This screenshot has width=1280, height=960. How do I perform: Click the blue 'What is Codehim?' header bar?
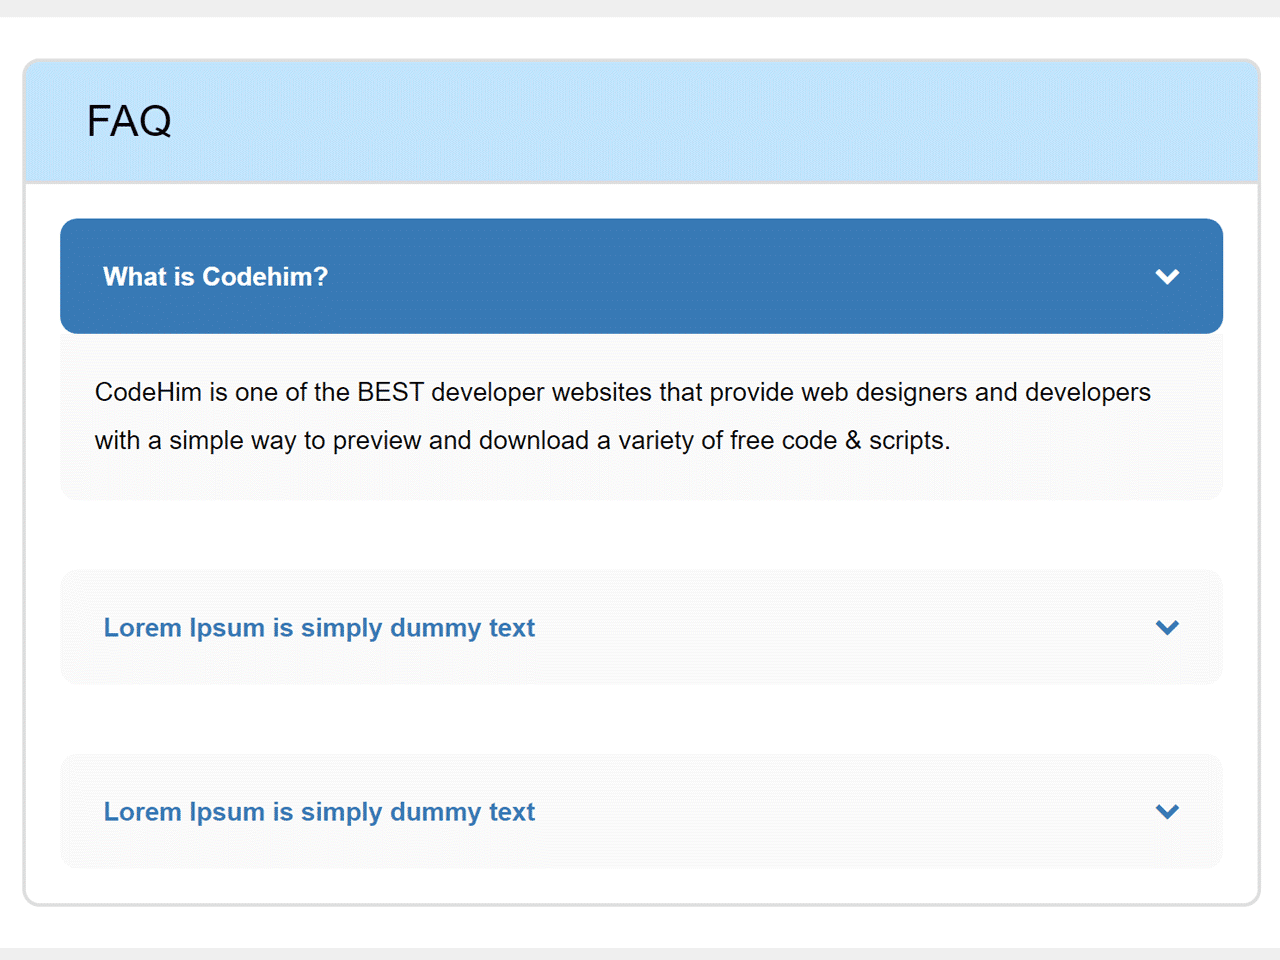(x=642, y=276)
